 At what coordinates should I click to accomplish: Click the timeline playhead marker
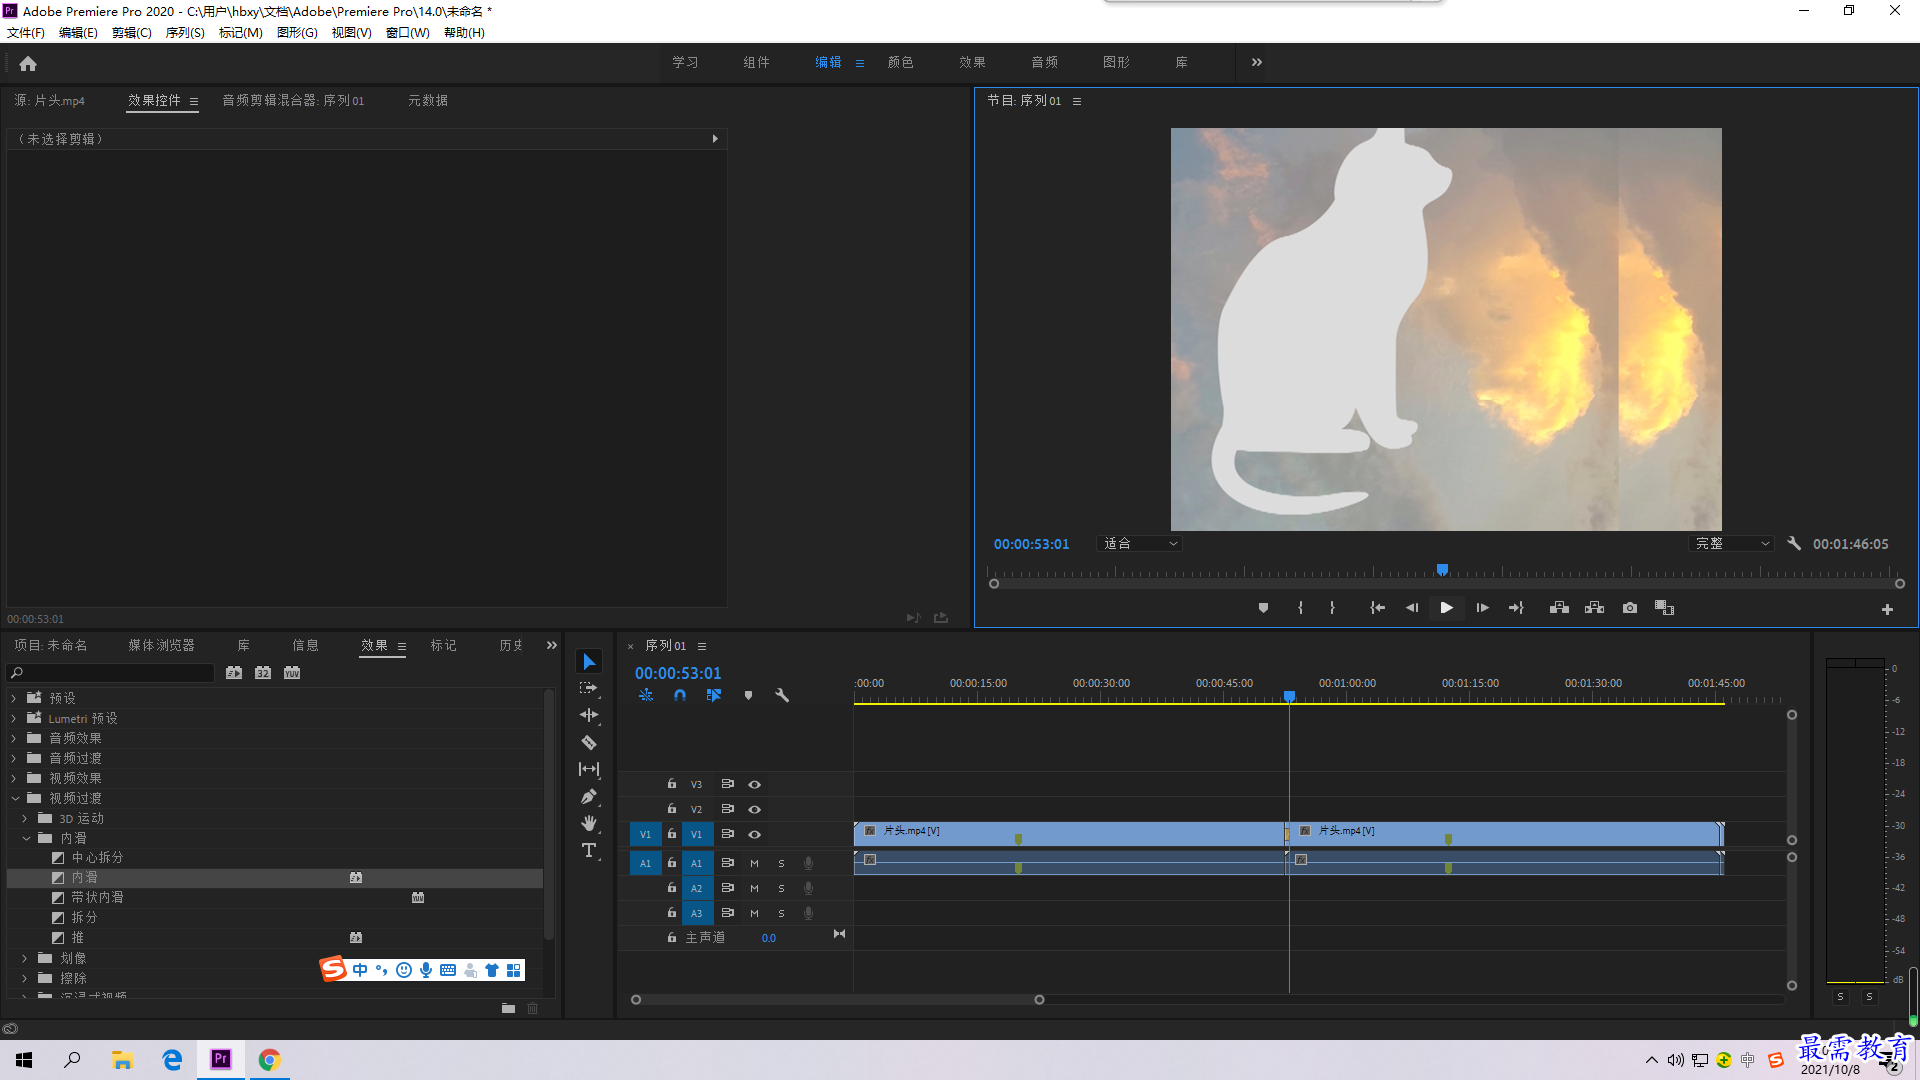pyautogui.click(x=1289, y=696)
